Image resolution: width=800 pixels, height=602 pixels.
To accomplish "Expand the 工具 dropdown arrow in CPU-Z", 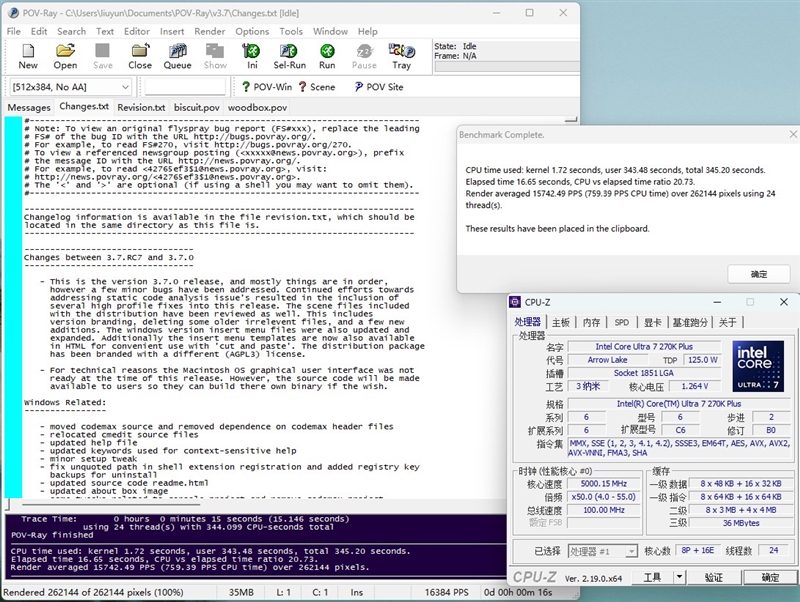I will pos(677,577).
